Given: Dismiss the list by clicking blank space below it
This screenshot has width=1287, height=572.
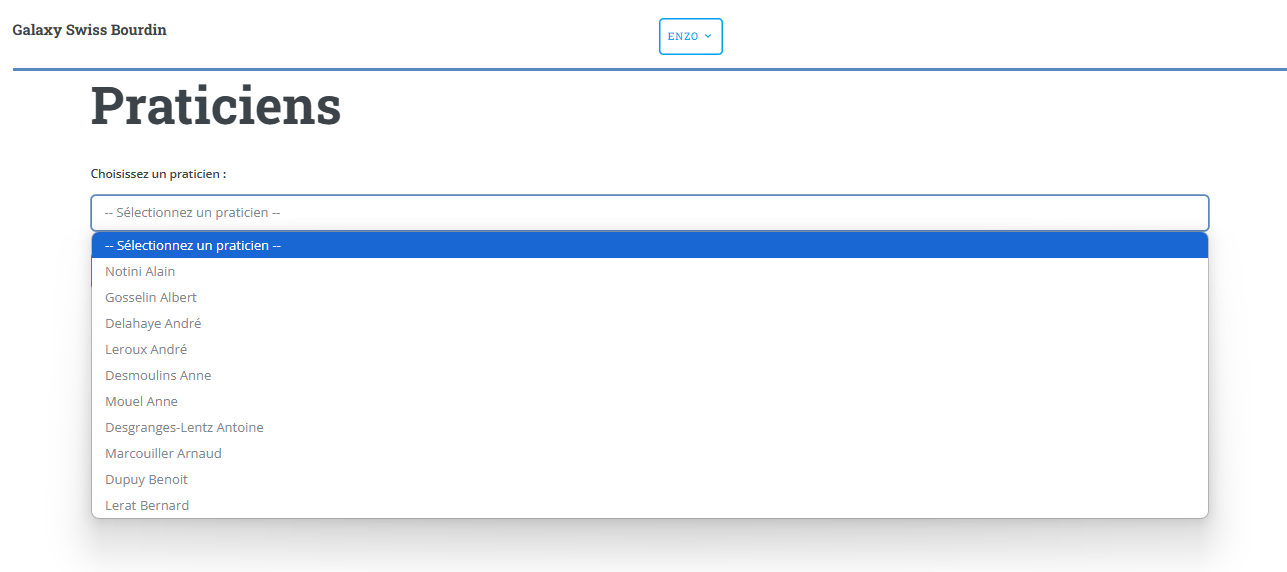Looking at the screenshot, I should coord(649,548).
